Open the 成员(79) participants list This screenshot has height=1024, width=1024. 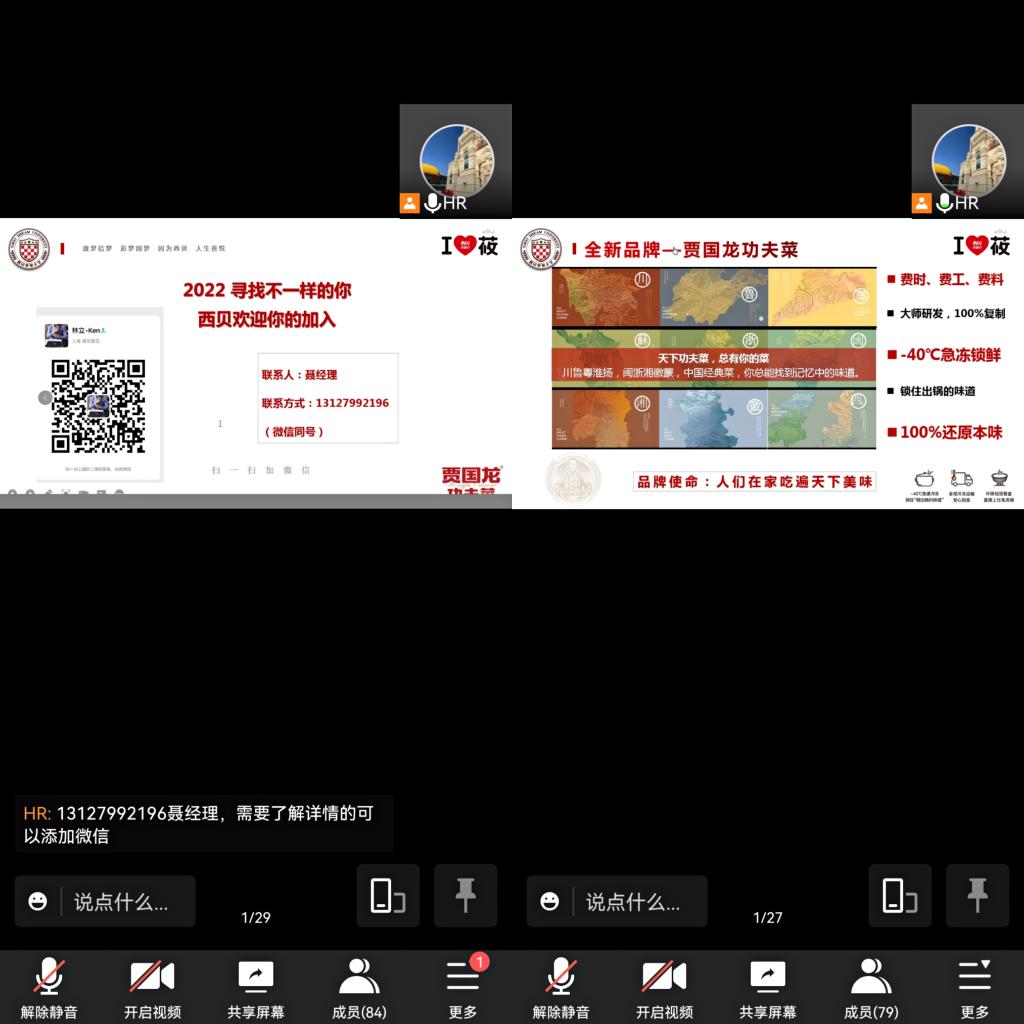(871, 986)
